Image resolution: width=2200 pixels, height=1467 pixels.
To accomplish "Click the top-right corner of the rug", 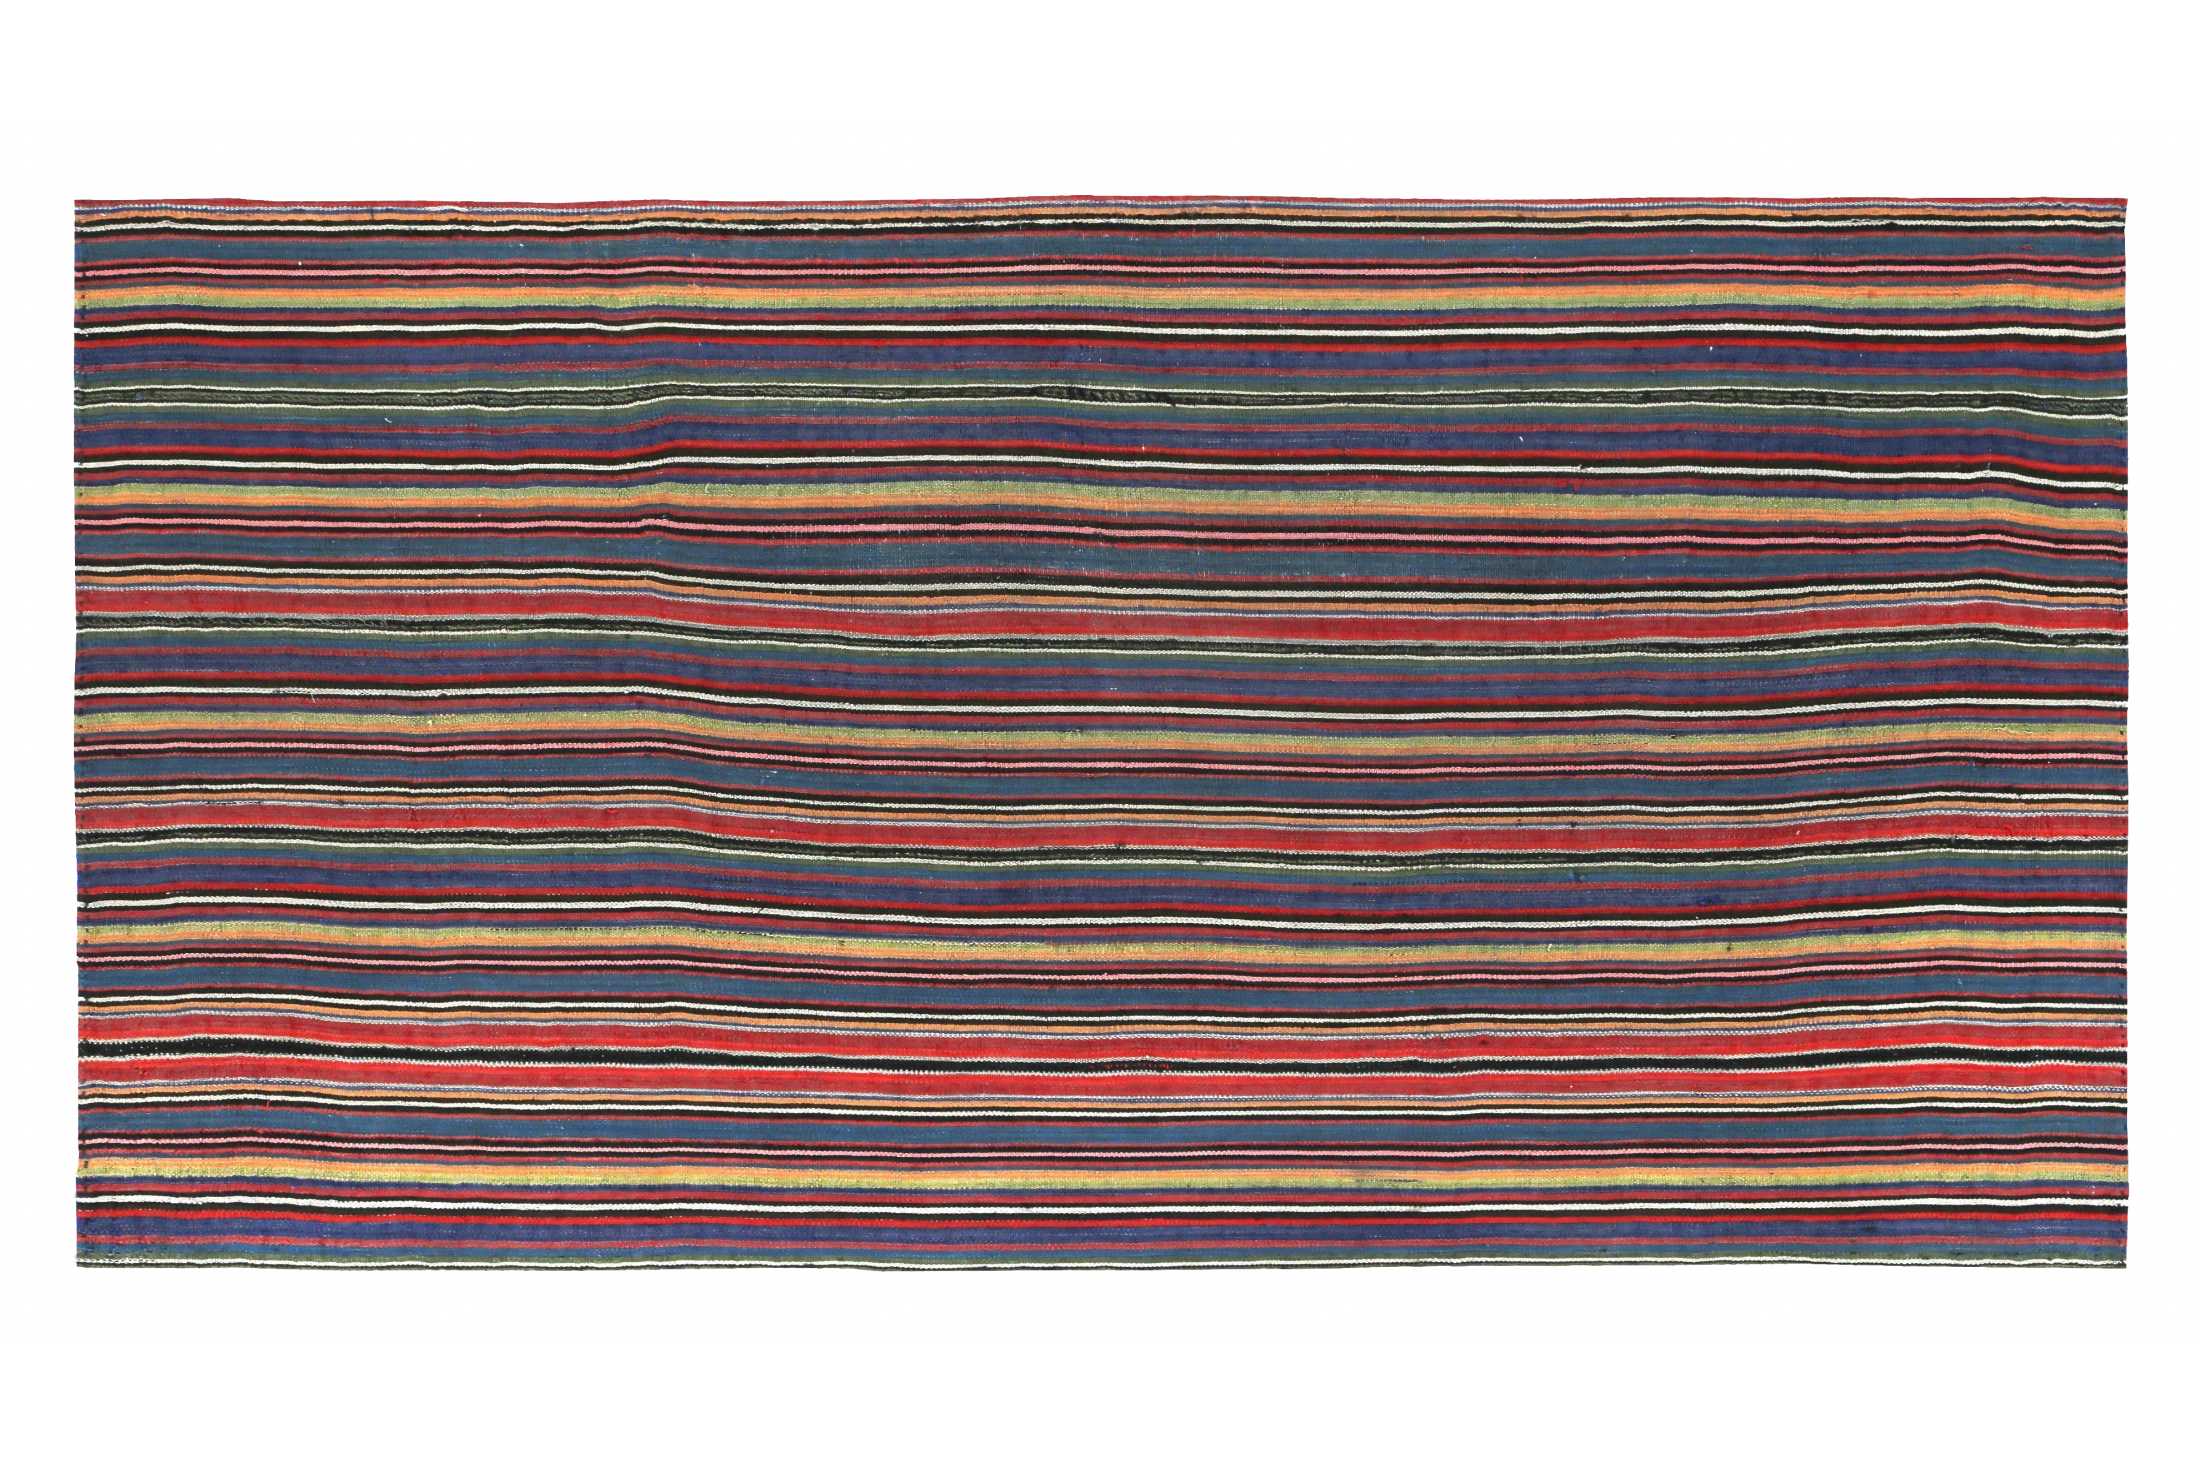I will coord(2128,197).
